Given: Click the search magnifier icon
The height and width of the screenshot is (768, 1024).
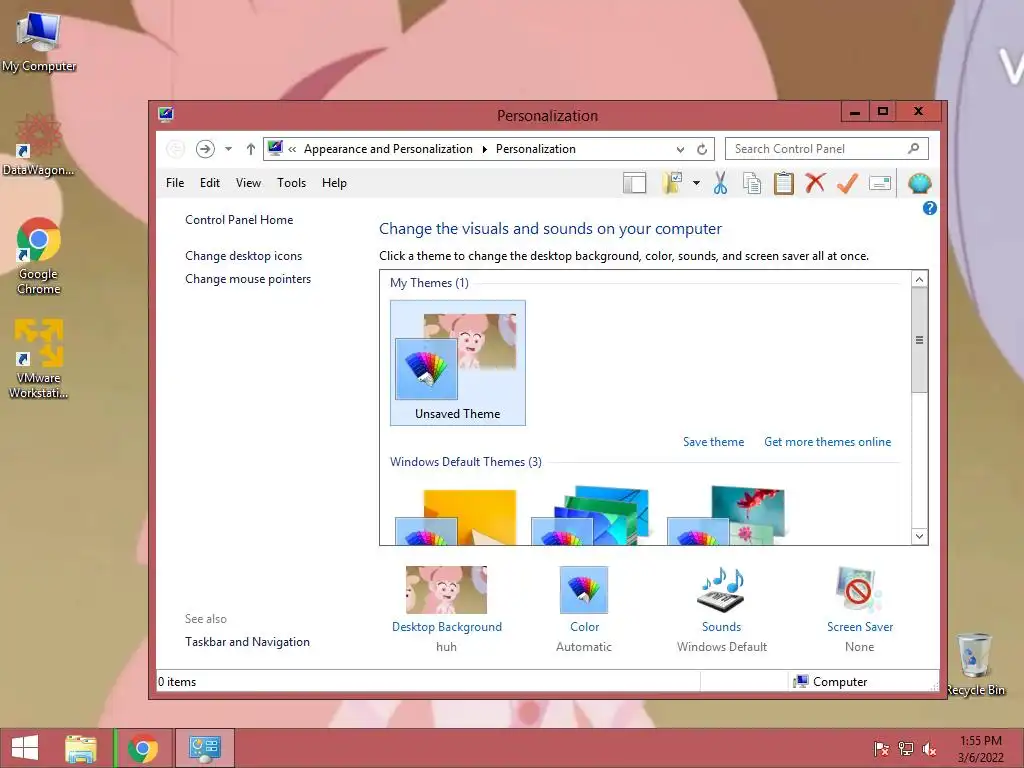Looking at the screenshot, I should point(914,149).
